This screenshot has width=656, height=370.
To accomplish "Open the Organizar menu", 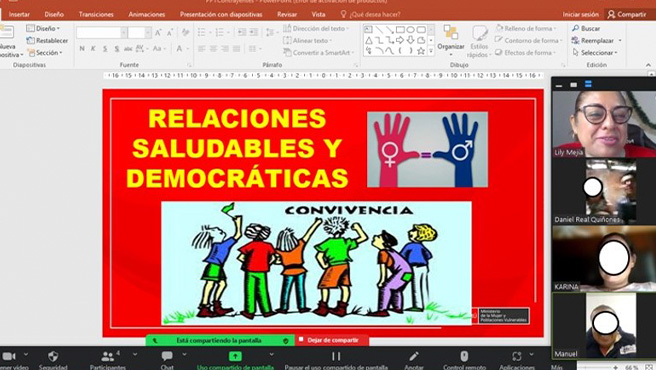I will point(451,41).
